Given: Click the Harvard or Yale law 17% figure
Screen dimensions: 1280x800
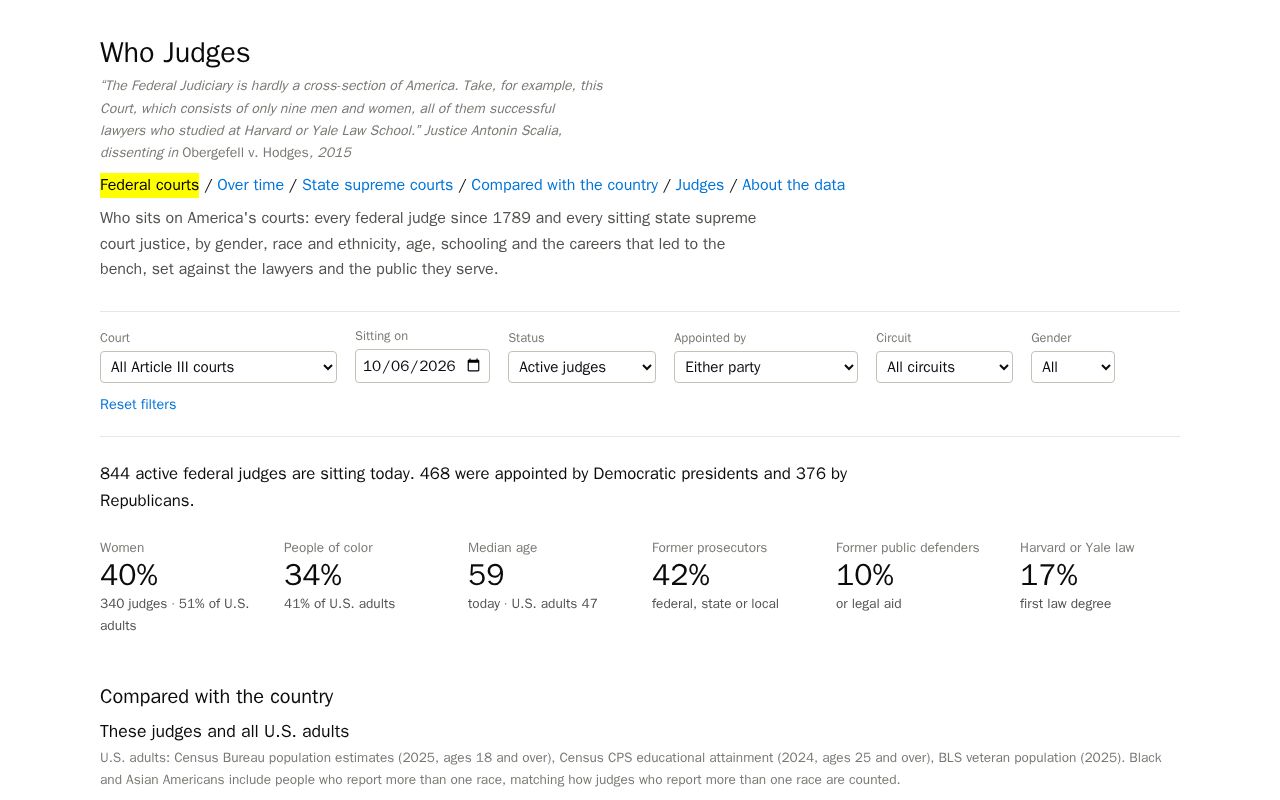Looking at the screenshot, I should point(1049,575).
